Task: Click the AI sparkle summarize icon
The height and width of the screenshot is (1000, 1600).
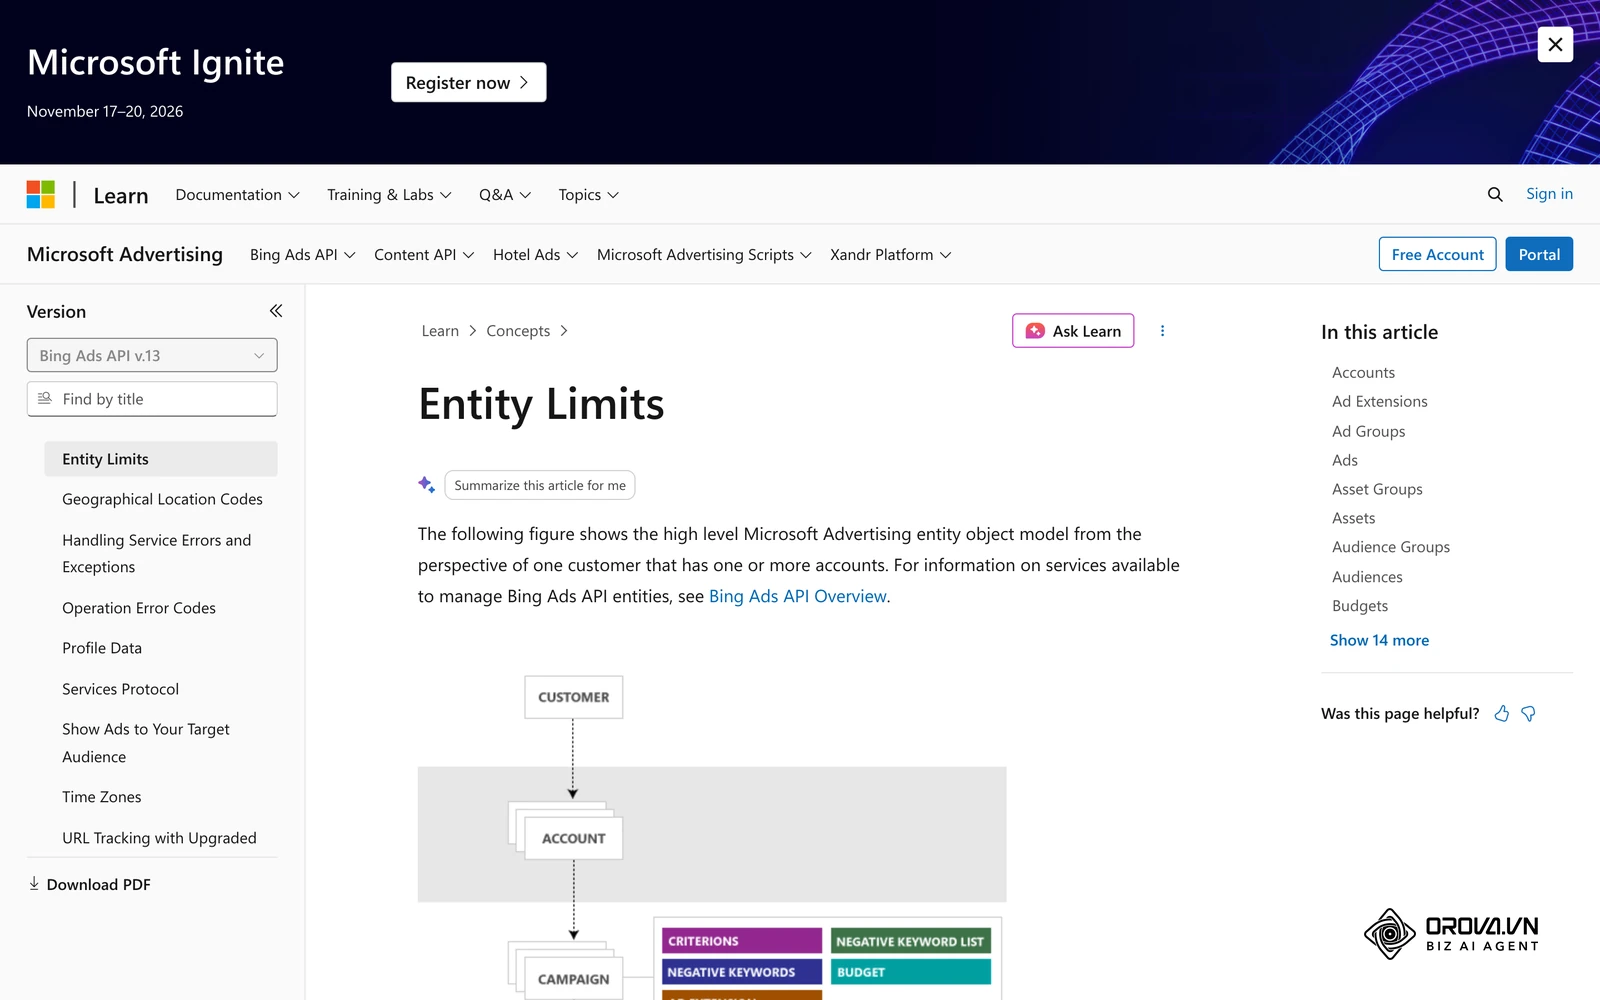Action: 426,485
